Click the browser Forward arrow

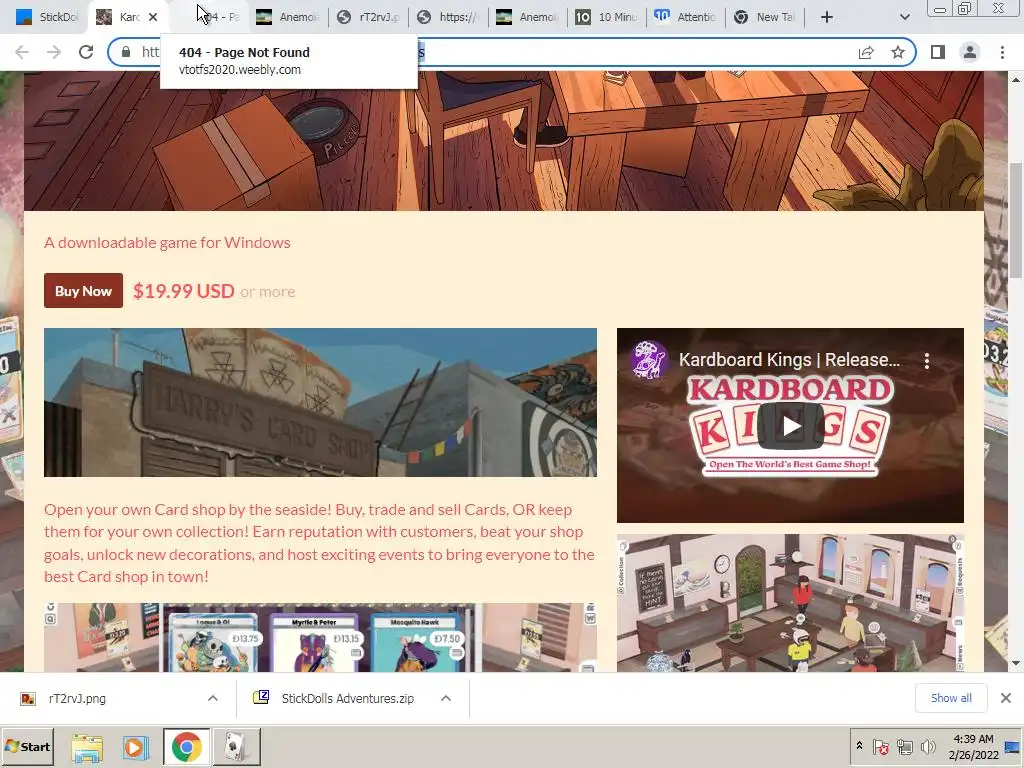54,52
